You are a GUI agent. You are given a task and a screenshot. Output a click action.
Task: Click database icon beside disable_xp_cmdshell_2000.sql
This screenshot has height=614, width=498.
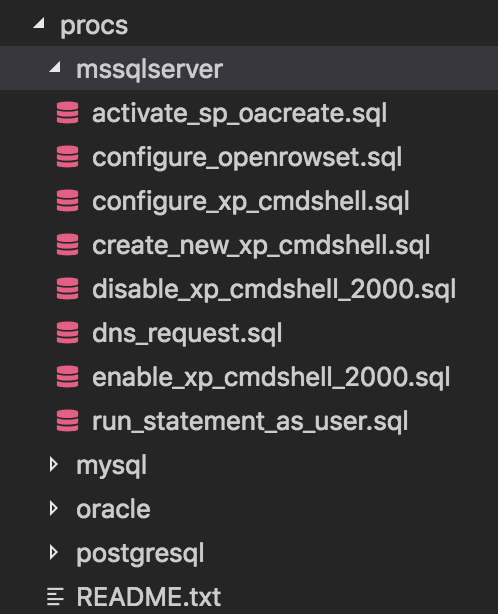tap(67, 289)
